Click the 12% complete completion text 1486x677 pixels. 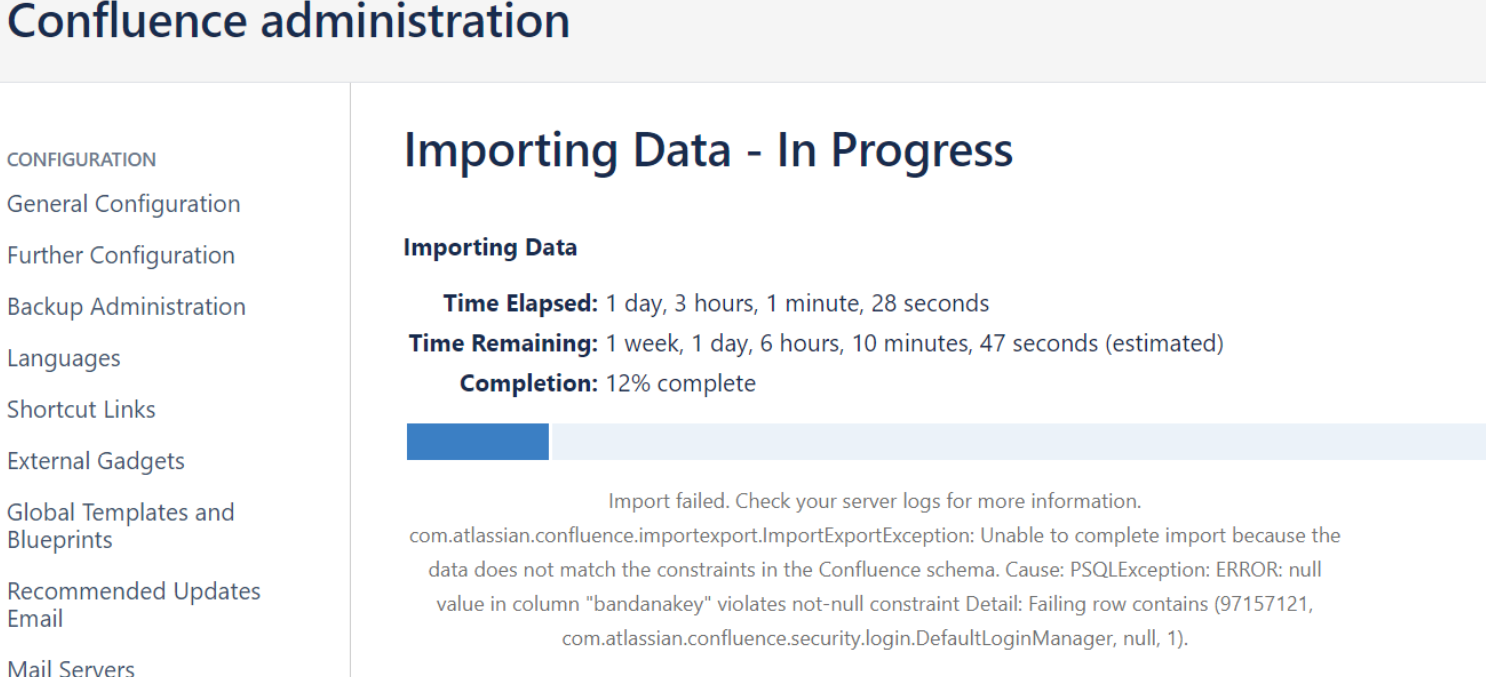[x=683, y=382]
